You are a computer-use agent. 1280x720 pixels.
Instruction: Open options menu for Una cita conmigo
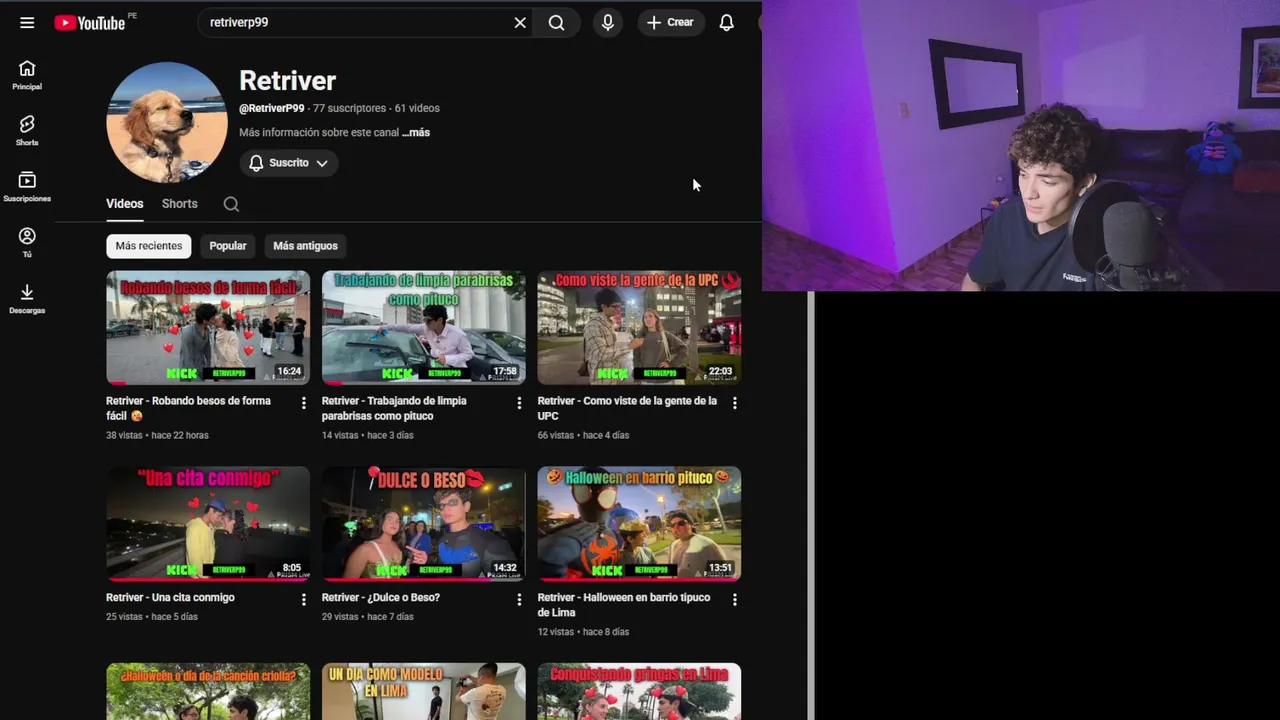[304, 600]
